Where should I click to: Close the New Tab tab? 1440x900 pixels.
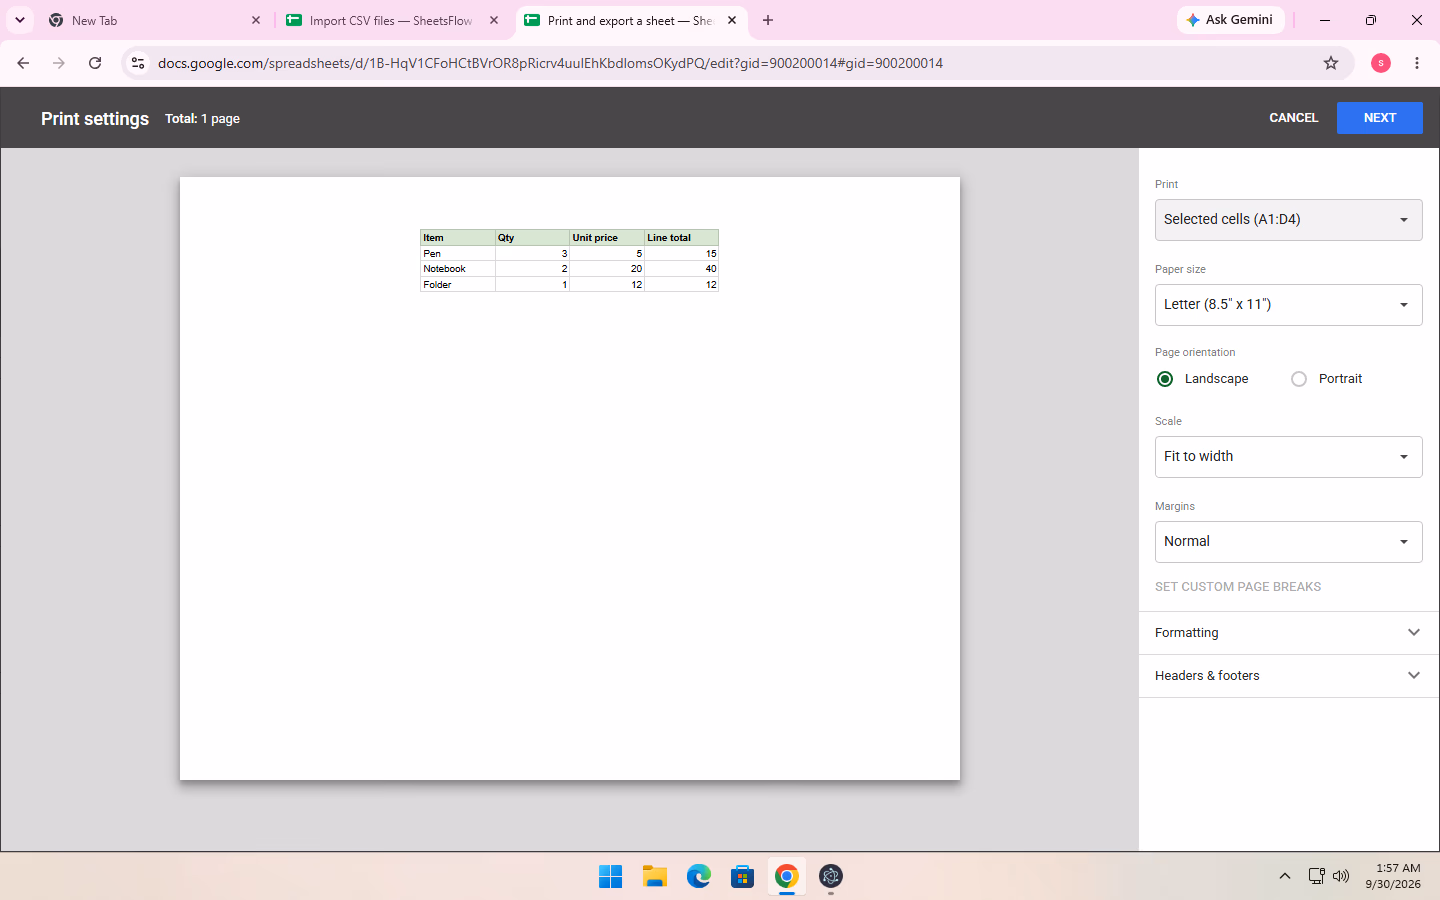[x=256, y=20]
